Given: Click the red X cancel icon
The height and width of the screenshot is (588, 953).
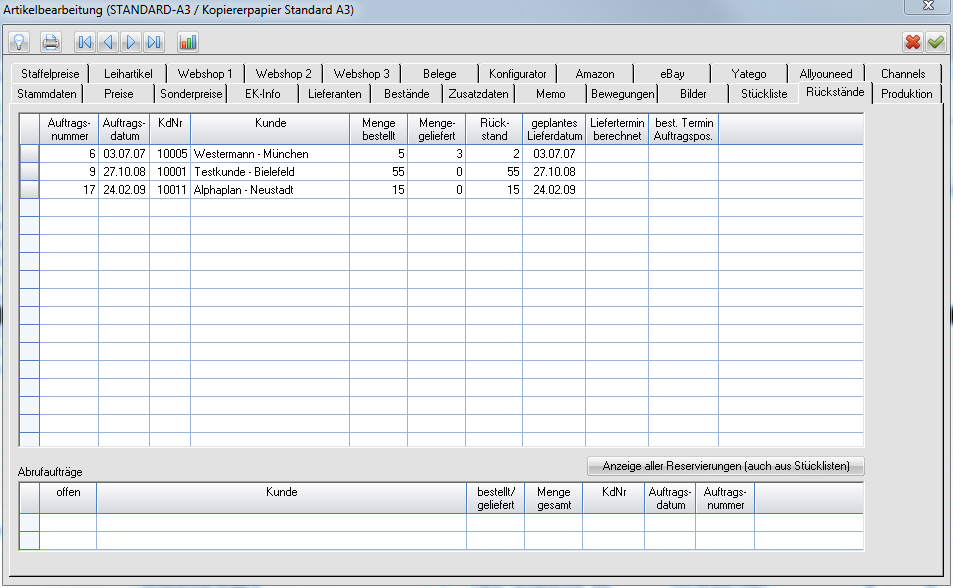Looking at the screenshot, I should coord(913,42).
